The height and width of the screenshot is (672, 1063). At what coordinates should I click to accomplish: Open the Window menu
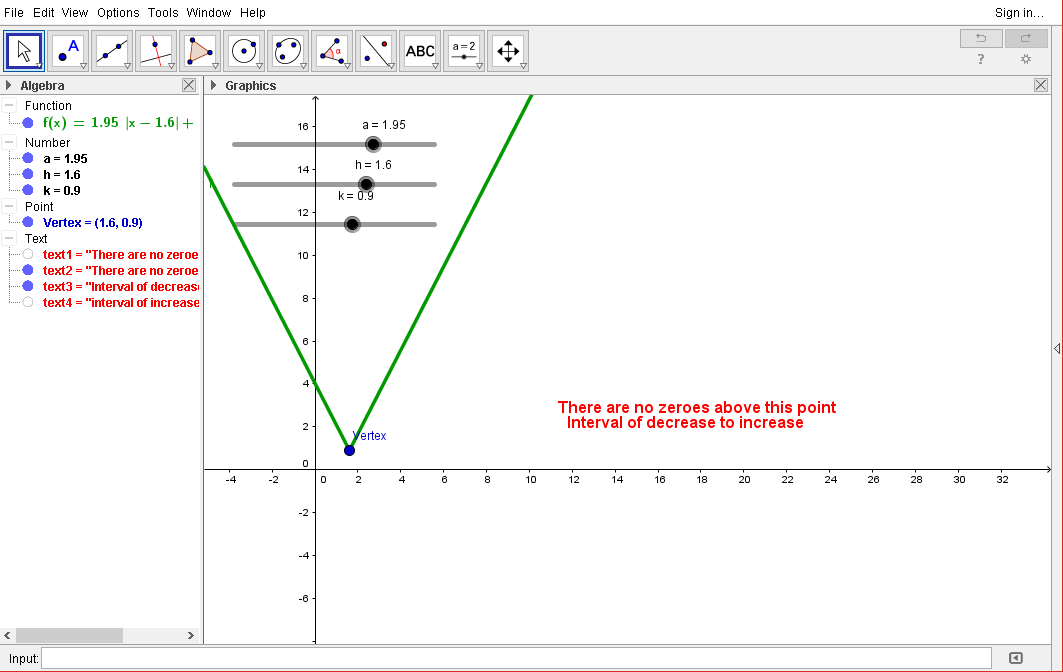pos(209,12)
